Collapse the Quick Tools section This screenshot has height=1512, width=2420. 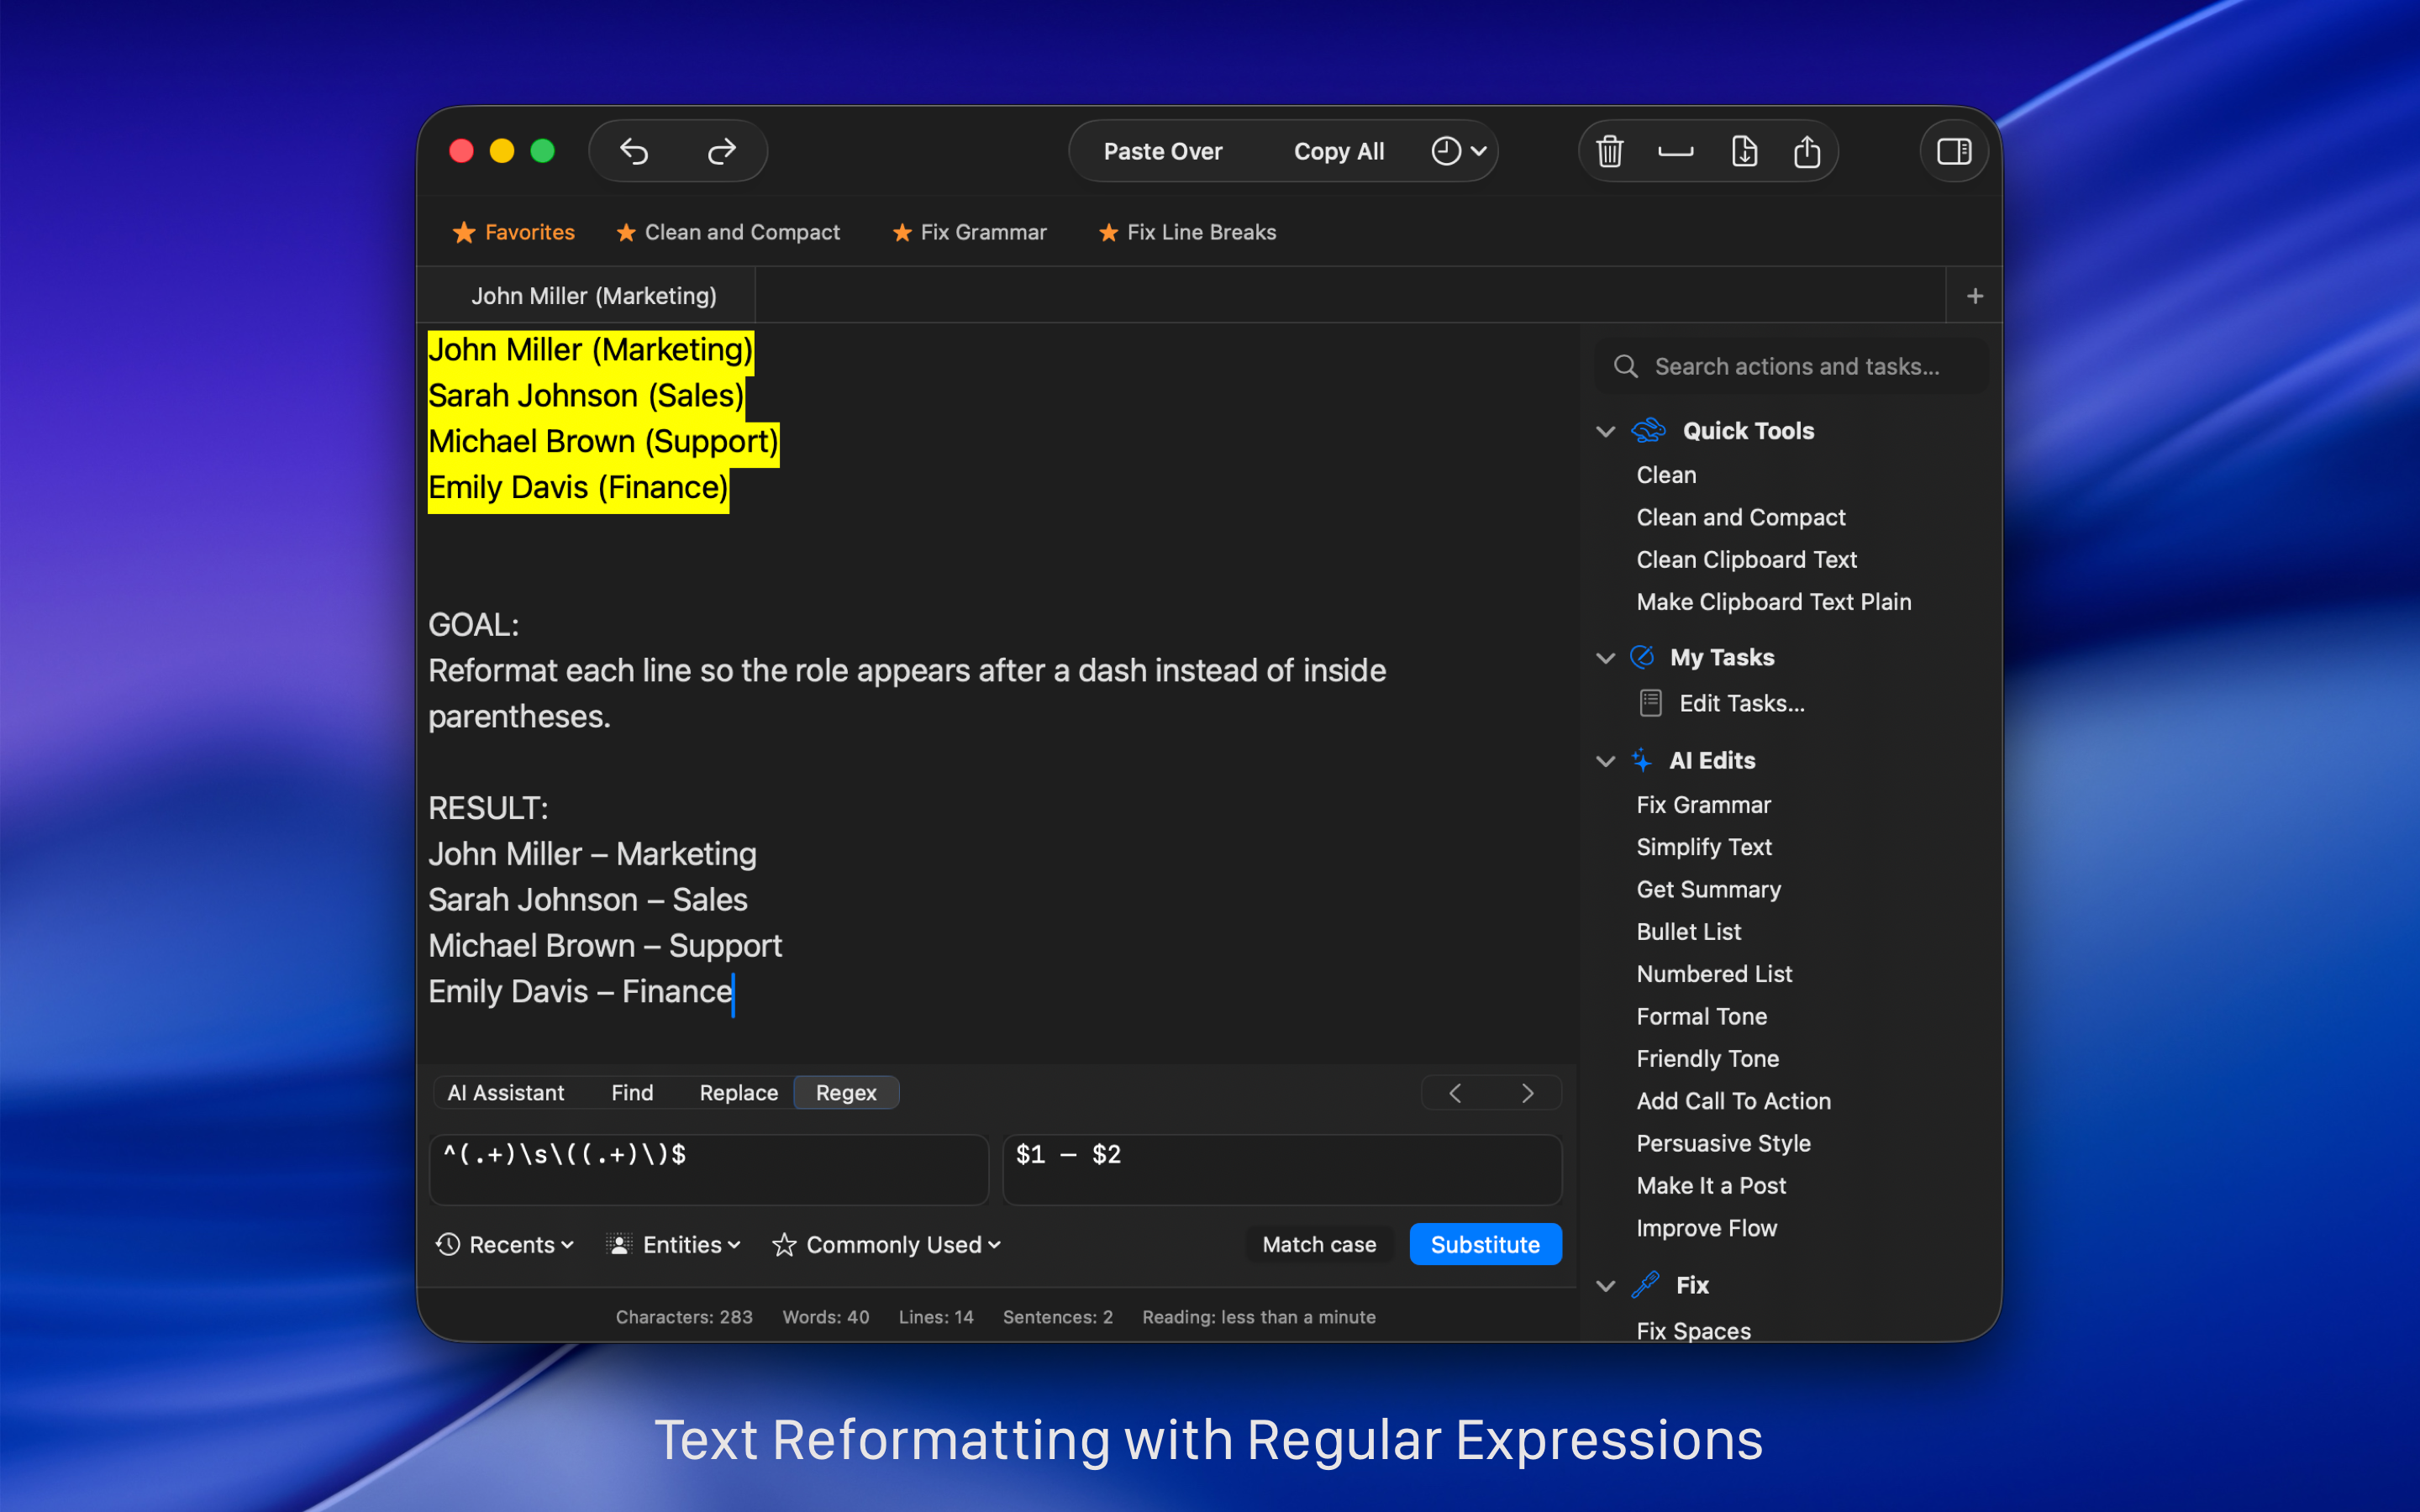tap(1606, 431)
